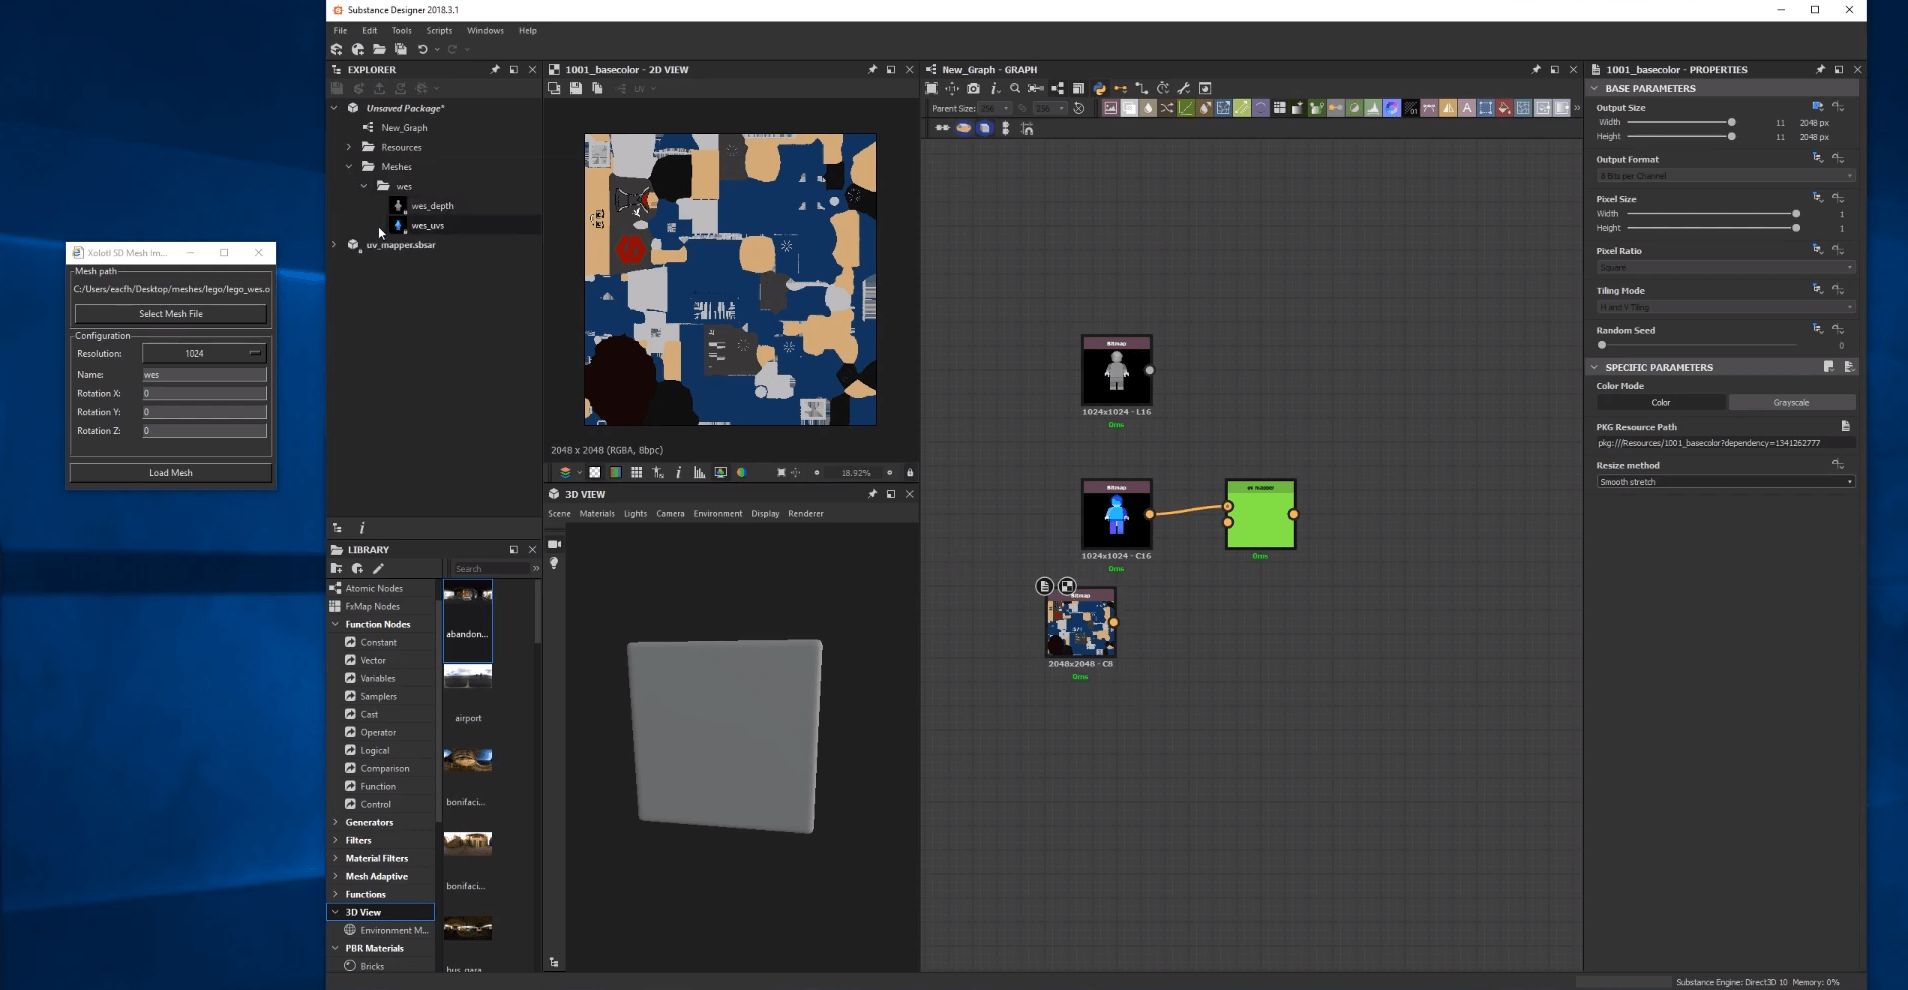The image size is (1908, 990).
Task: Take a graph screenshot with the camera icon
Action: tap(973, 88)
